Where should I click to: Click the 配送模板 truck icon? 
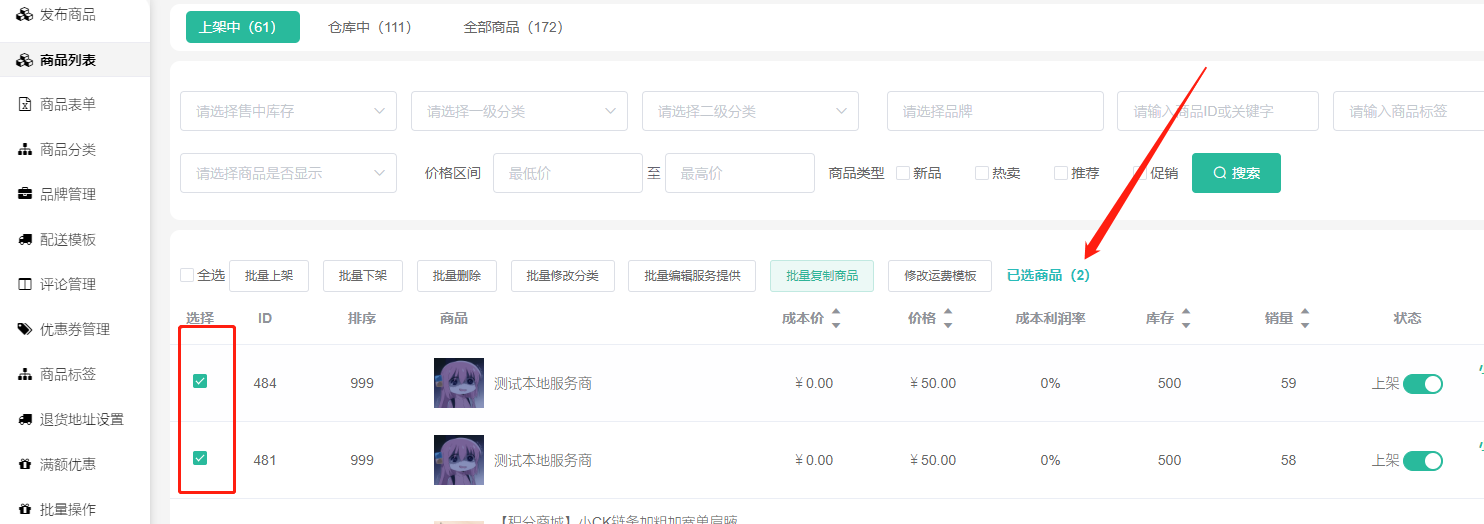pyautogui.click(x=25, y=240)
